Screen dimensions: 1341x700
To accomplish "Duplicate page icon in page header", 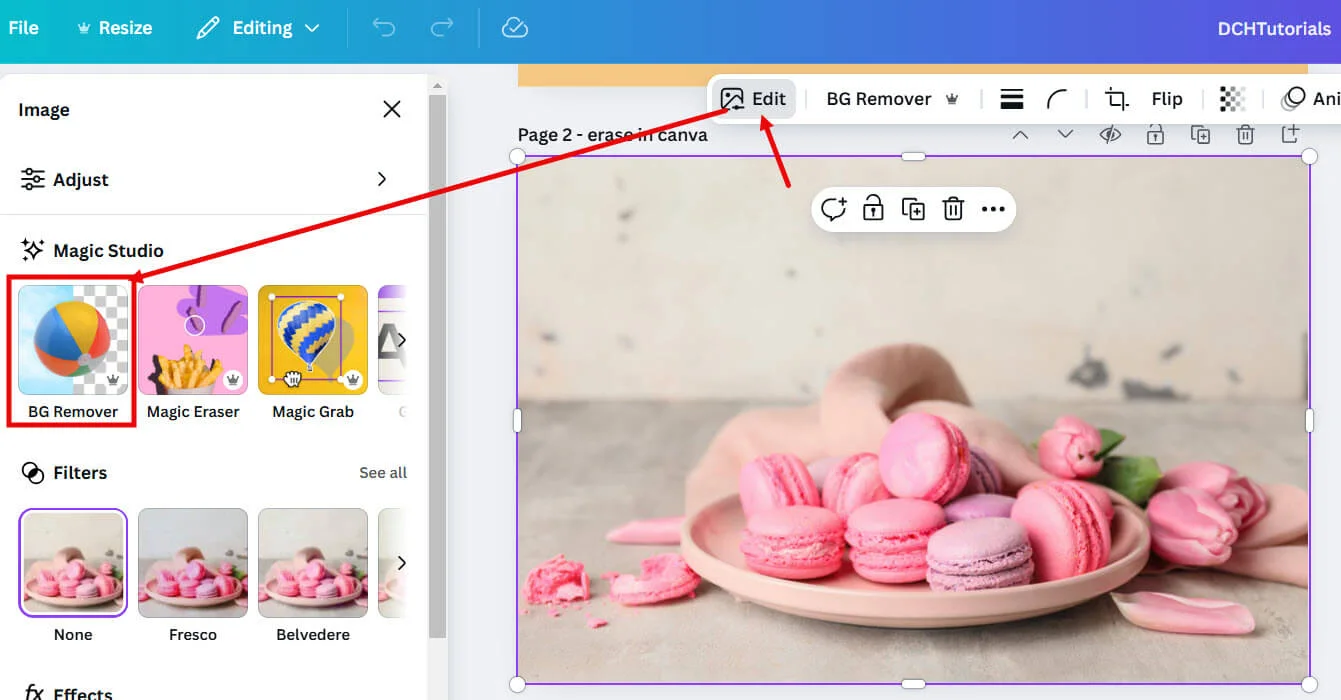I will coord(1200,134).
